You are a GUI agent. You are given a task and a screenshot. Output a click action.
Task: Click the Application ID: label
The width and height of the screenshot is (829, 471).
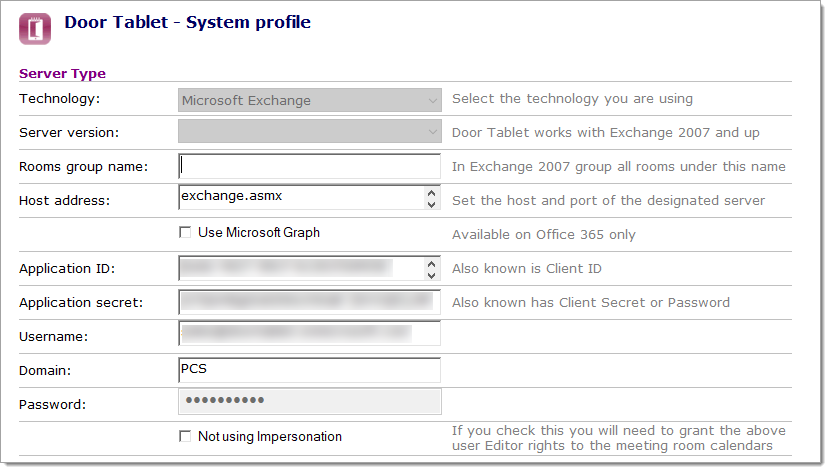click(x=67, y=269)
